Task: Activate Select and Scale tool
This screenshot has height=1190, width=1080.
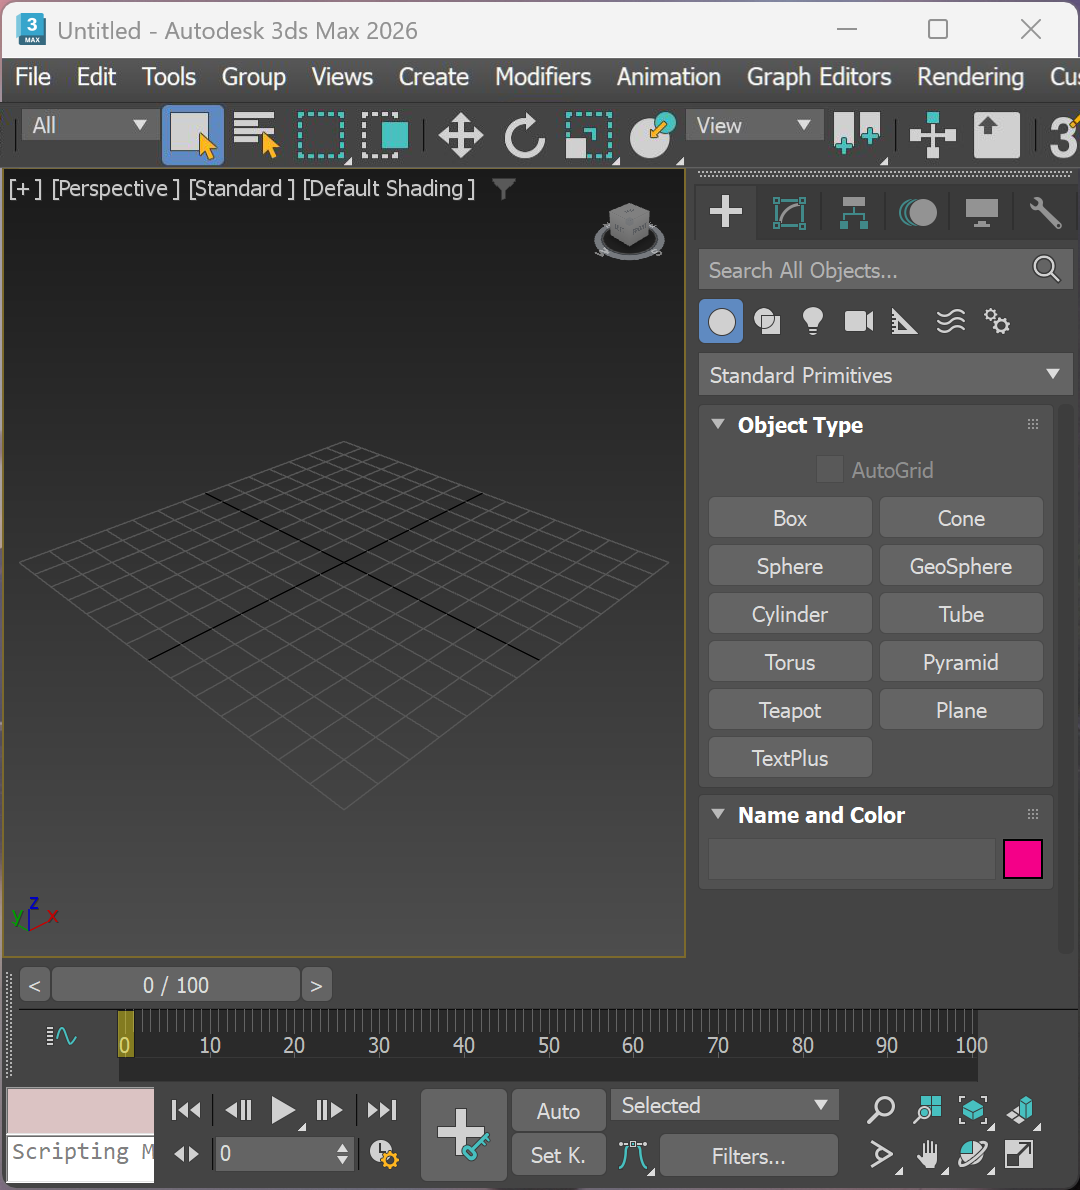Action: pyautogui.click(x=590, y=136)
